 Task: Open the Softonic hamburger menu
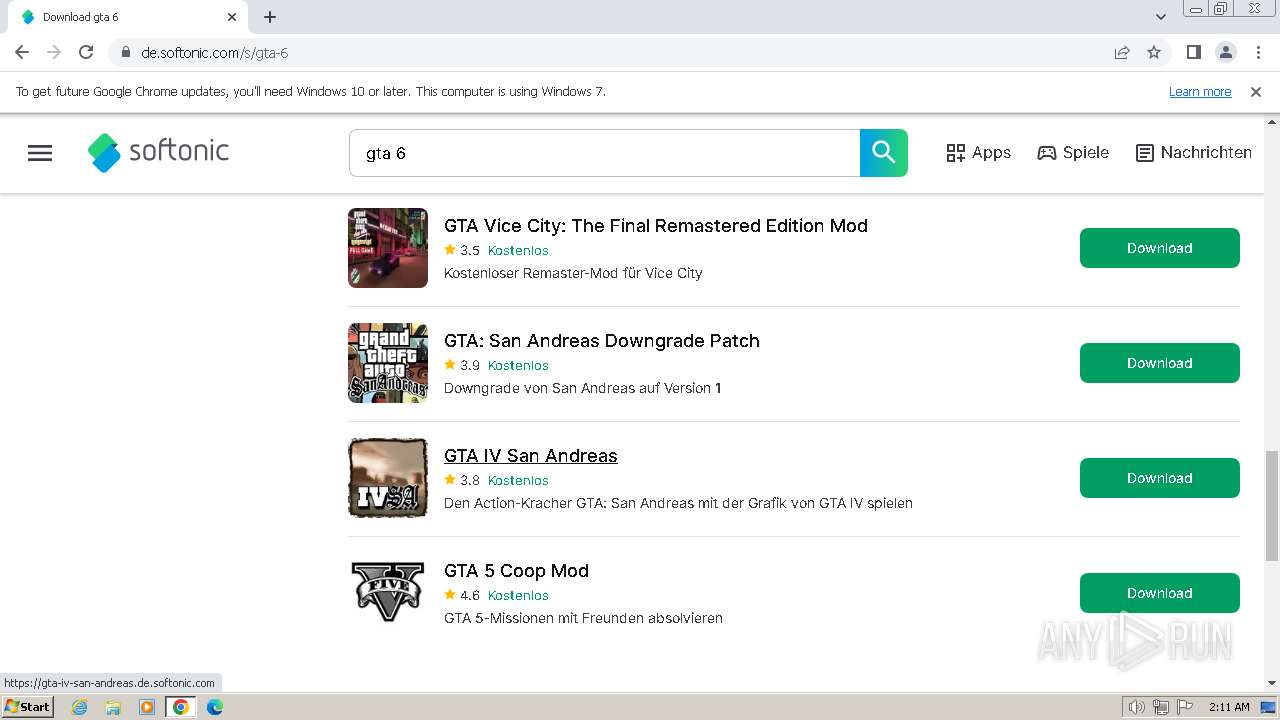40,153
